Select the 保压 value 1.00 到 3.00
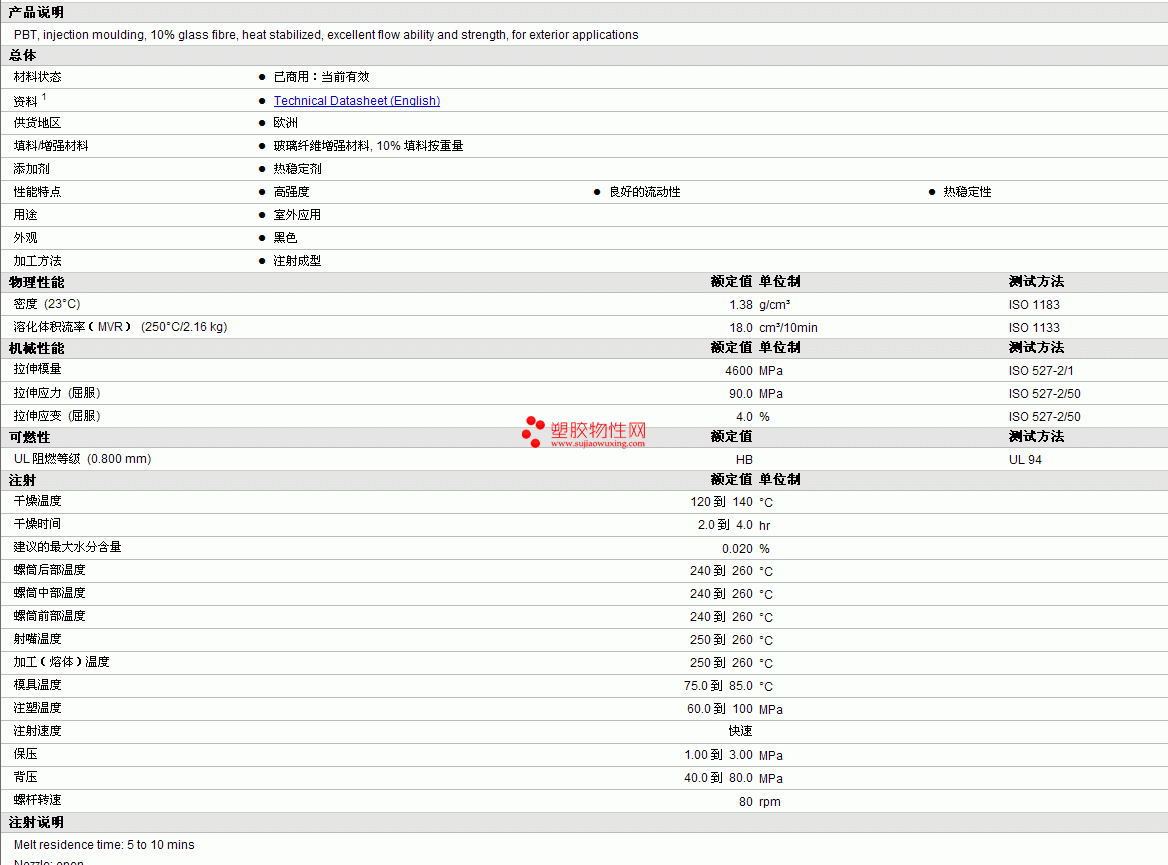The width and height of the screenshot is (1168, 865). tap(718, 755)
